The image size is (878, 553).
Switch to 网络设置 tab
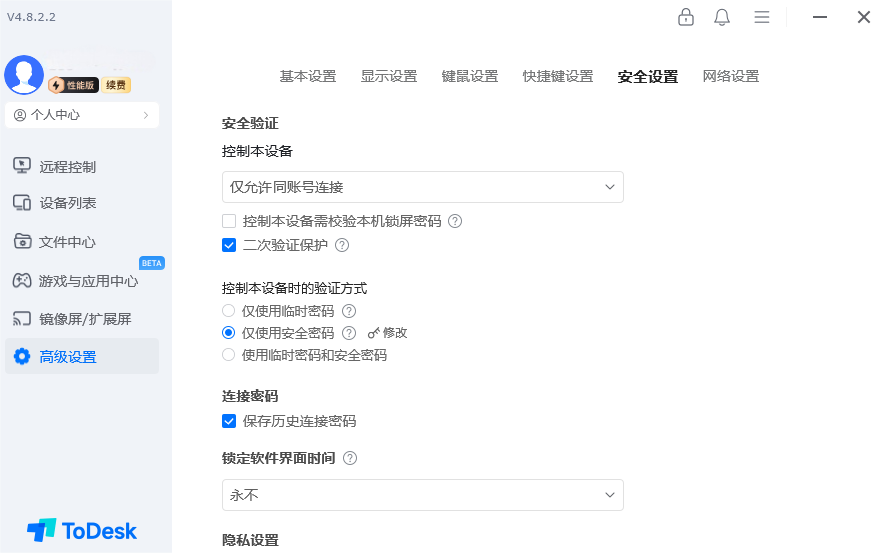tap(731, 76)
